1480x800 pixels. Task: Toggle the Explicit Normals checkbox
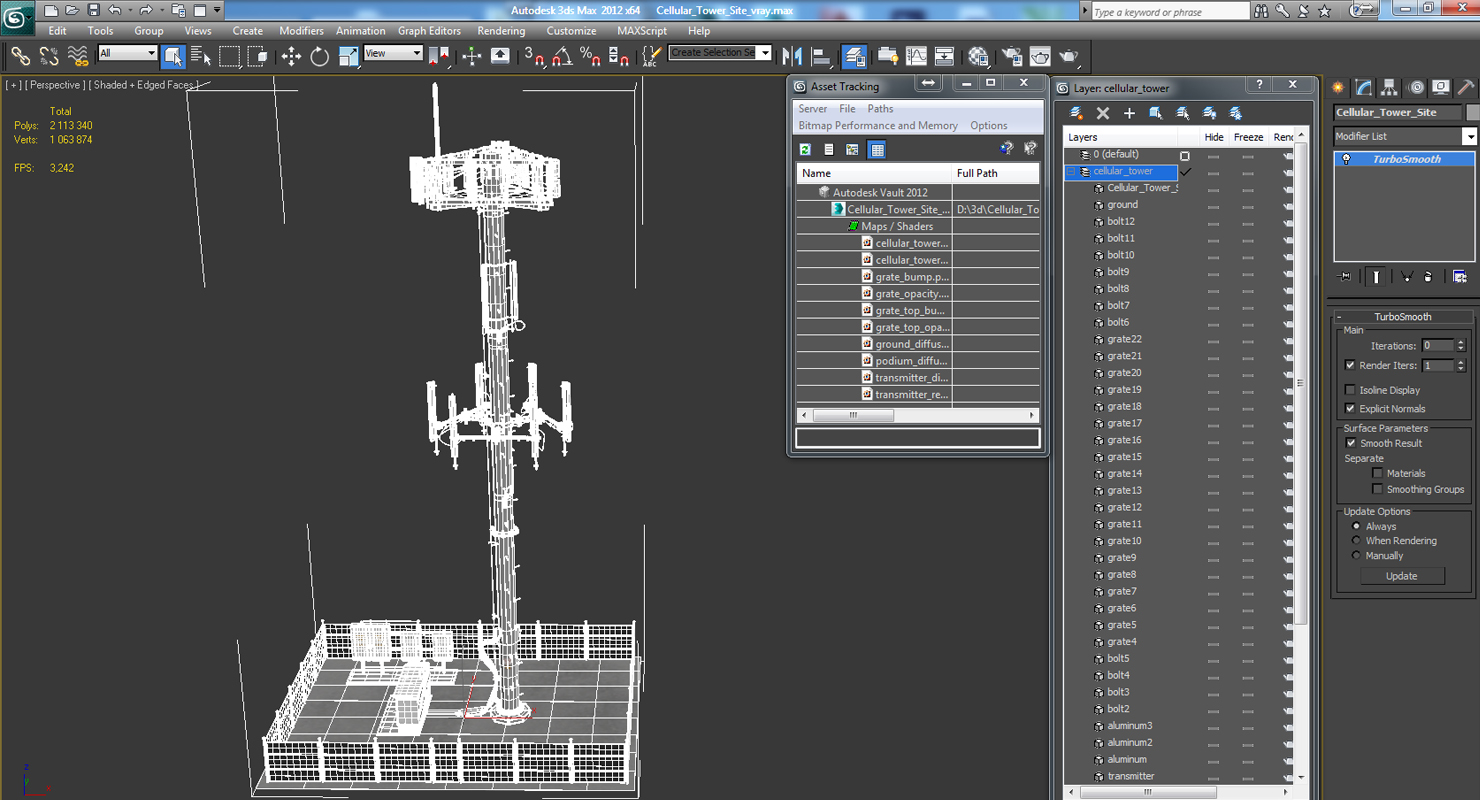1351,409
